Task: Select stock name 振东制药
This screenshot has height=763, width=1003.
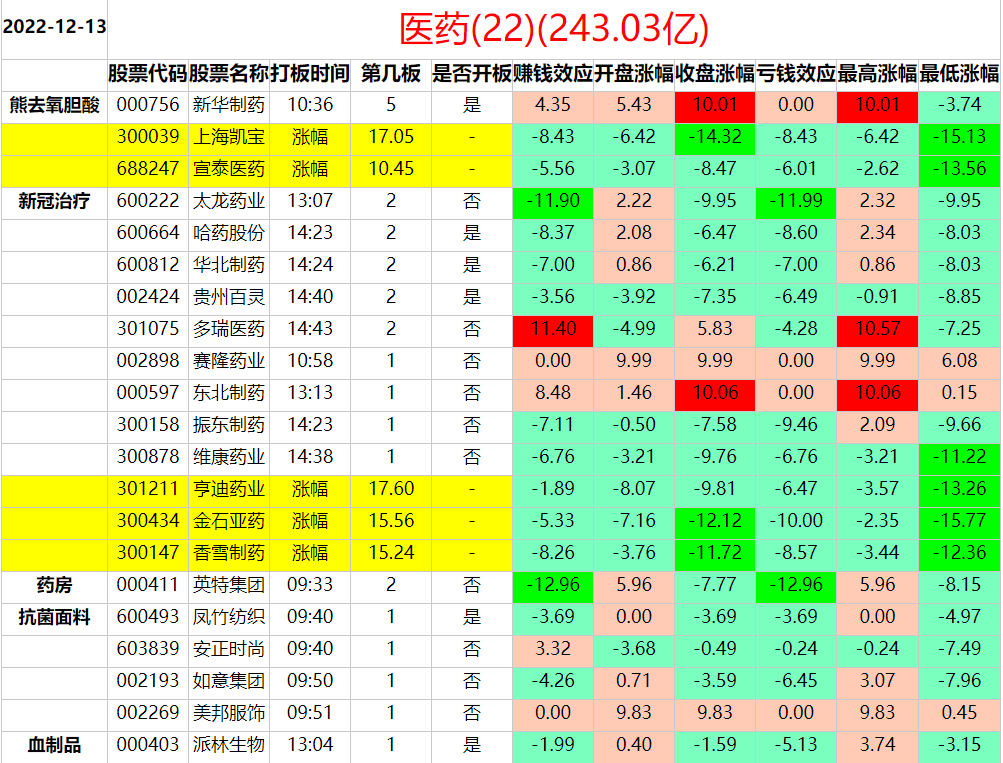Action: click(229, 425)
